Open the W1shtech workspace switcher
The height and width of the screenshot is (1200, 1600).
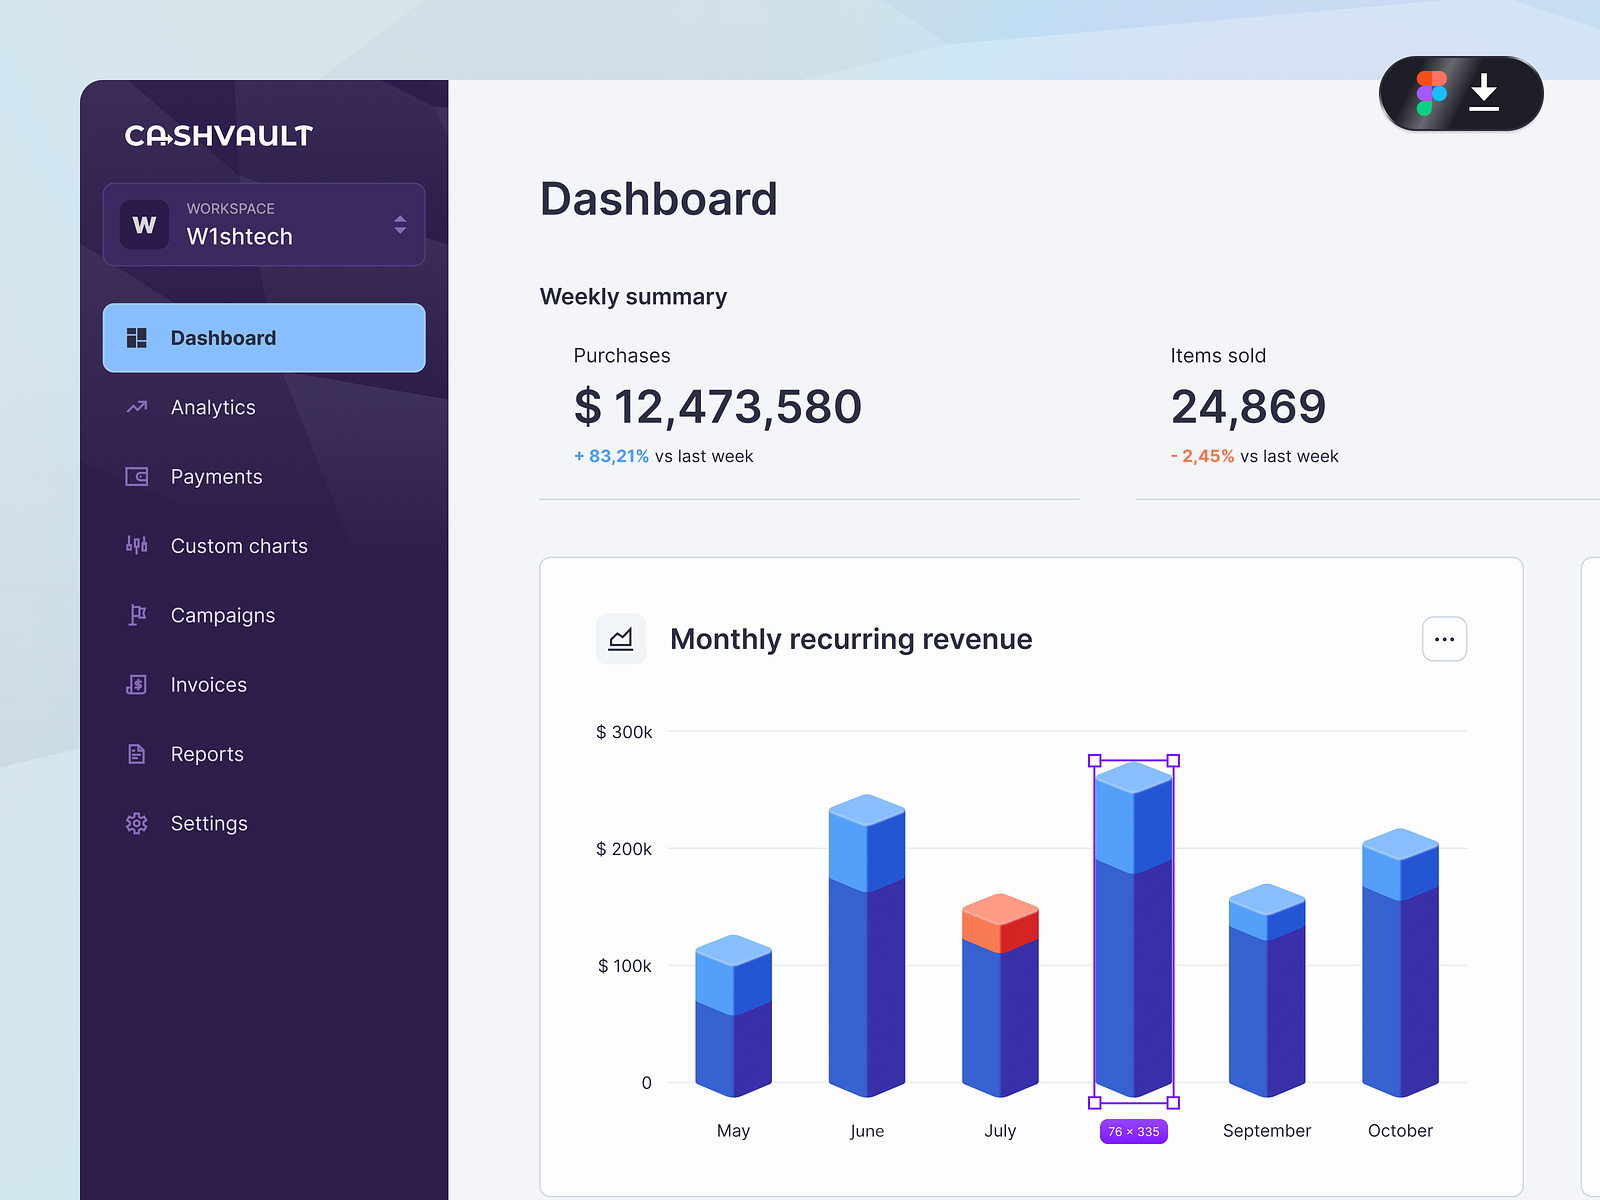[x=240, y=237]
